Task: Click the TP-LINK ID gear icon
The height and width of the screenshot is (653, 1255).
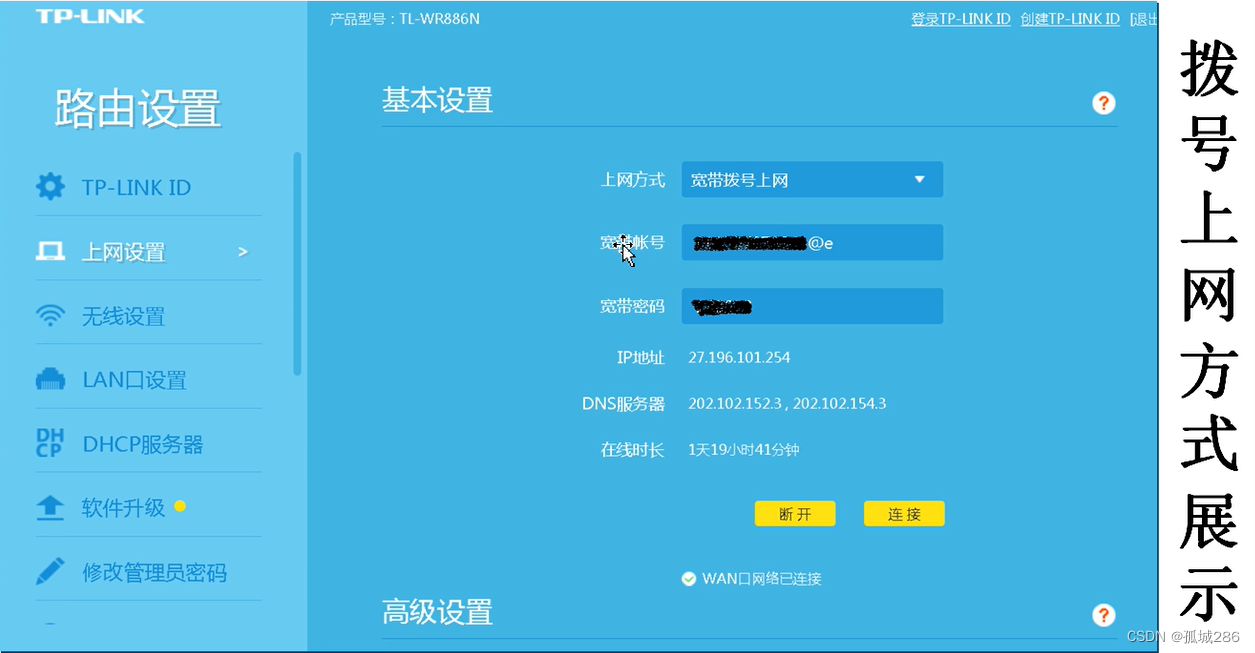Action: [x=50, y=187]
